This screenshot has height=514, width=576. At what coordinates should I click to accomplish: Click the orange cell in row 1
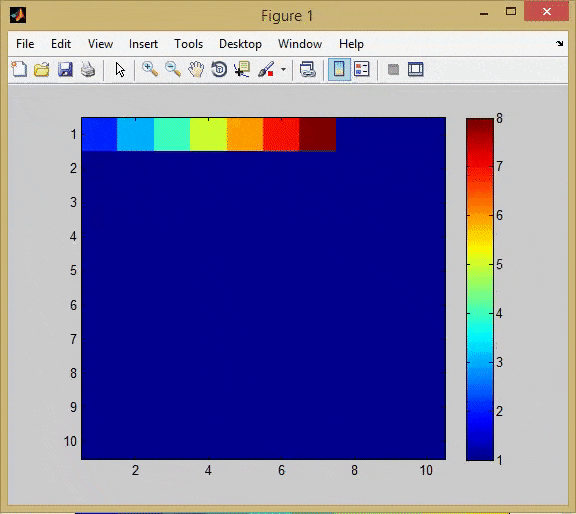(245, 134)
